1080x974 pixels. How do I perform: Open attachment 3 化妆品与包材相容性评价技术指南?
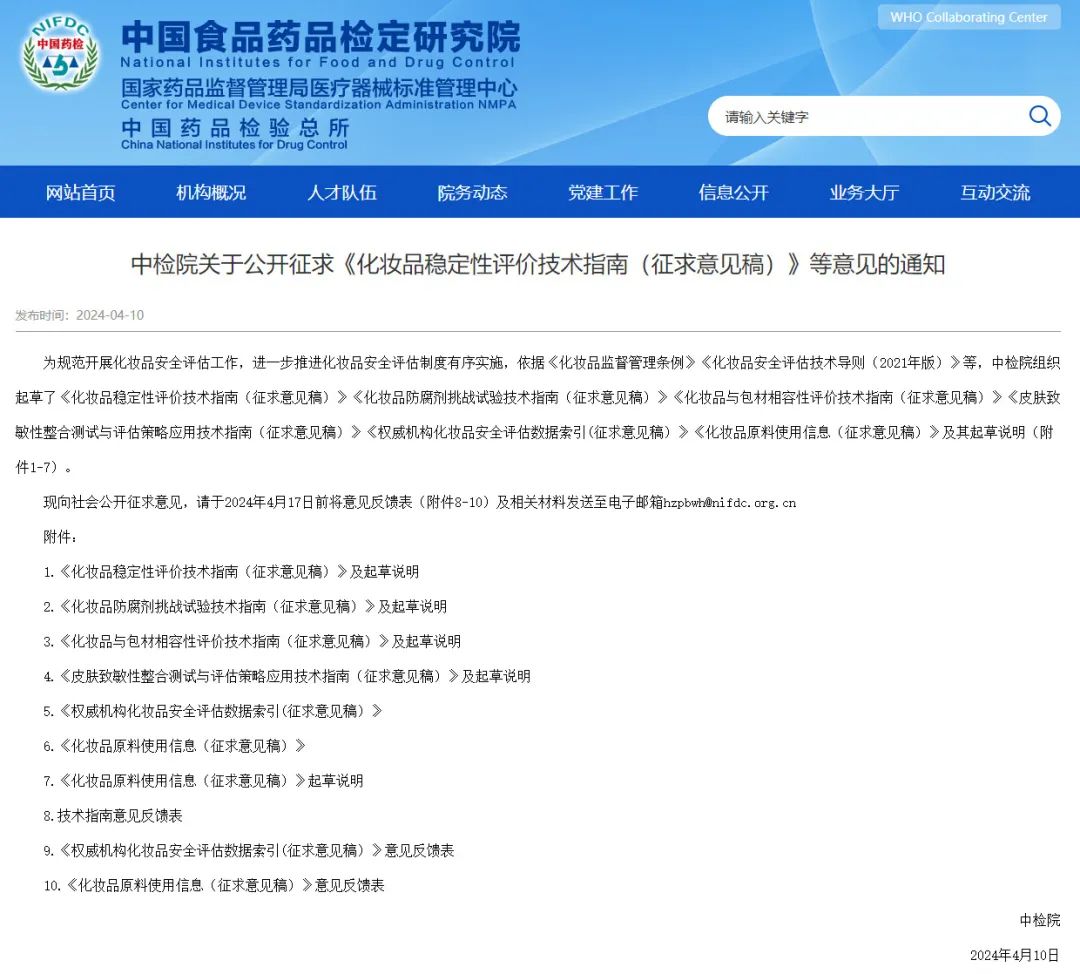(251, 641)
